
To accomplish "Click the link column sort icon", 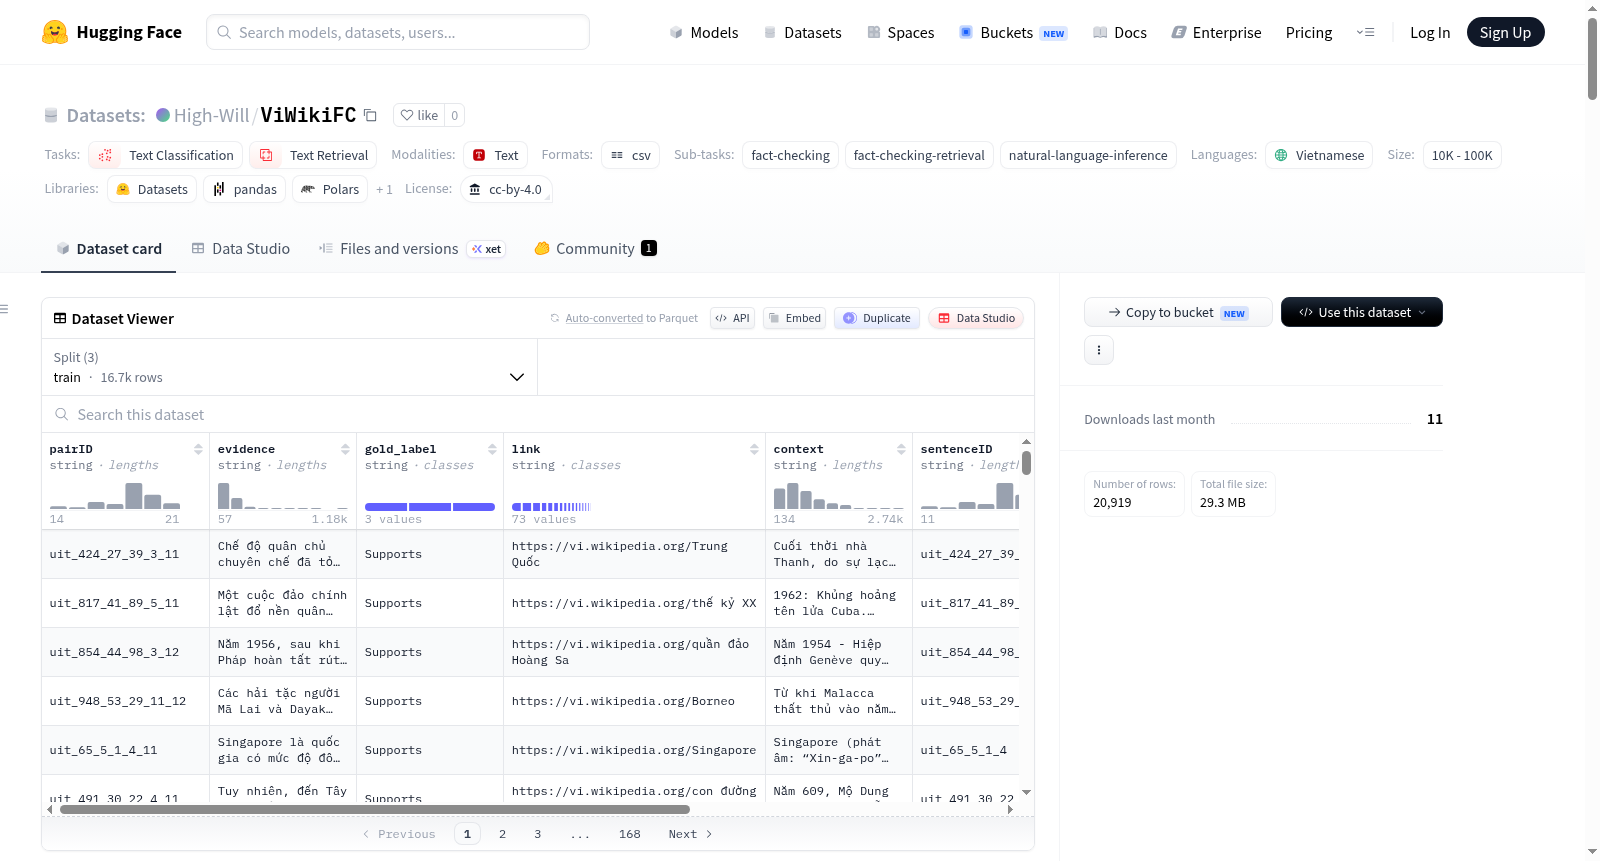I will pyautogui.click(x=754, y=449).
